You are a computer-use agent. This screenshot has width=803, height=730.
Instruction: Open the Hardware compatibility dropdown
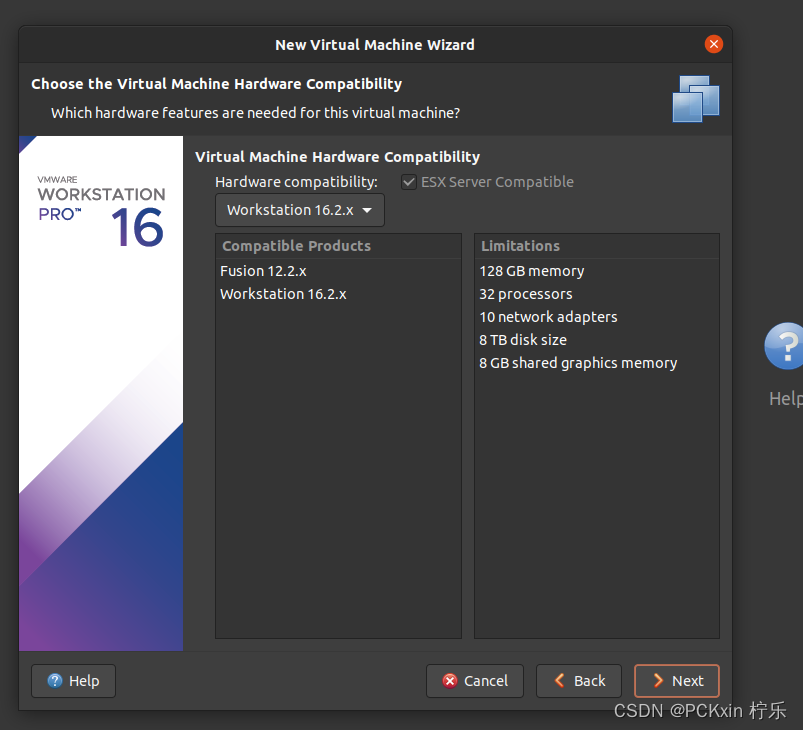coord(300,210)
